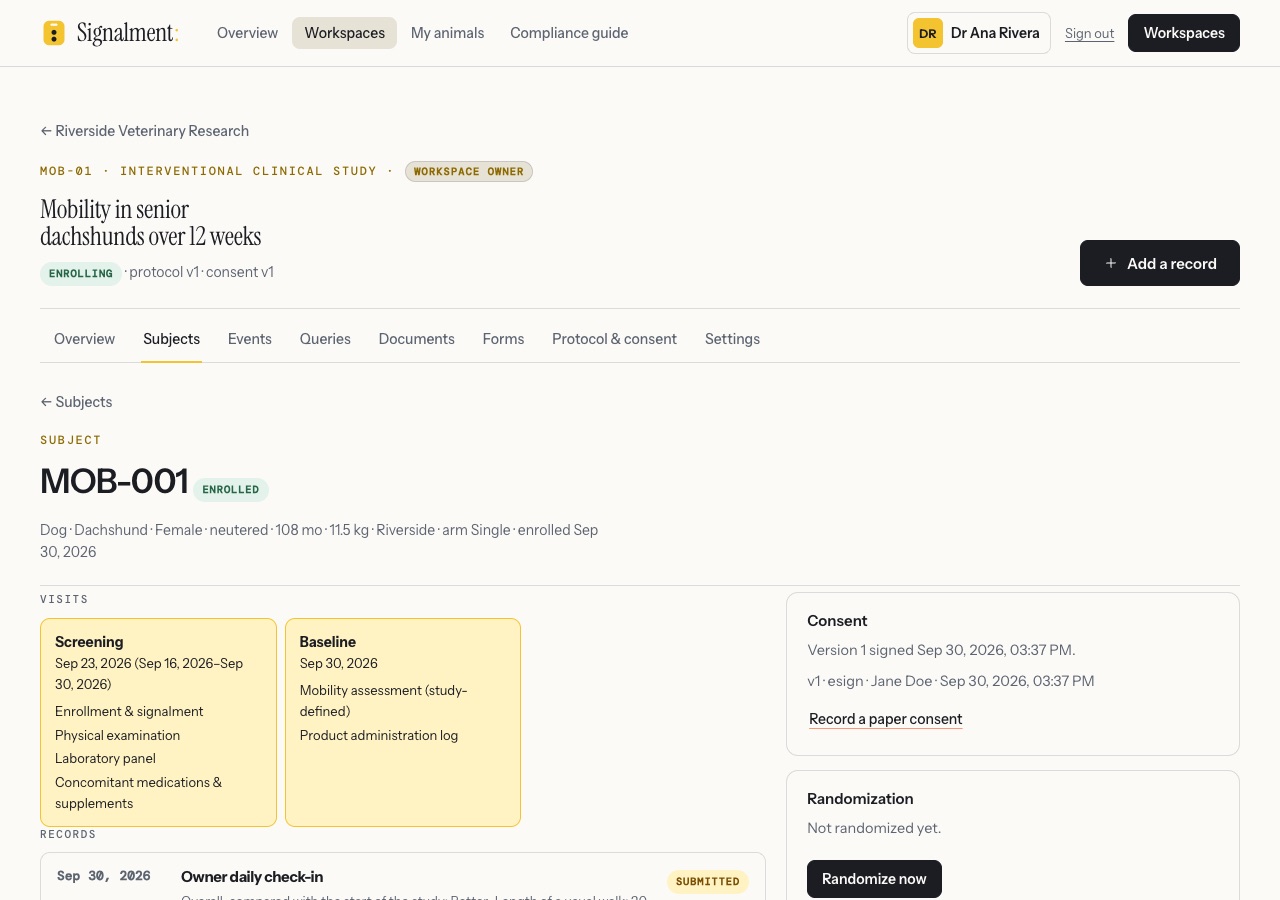Go back to Riverside Veterinary Research
The image size is (1280, 900).
144,131
